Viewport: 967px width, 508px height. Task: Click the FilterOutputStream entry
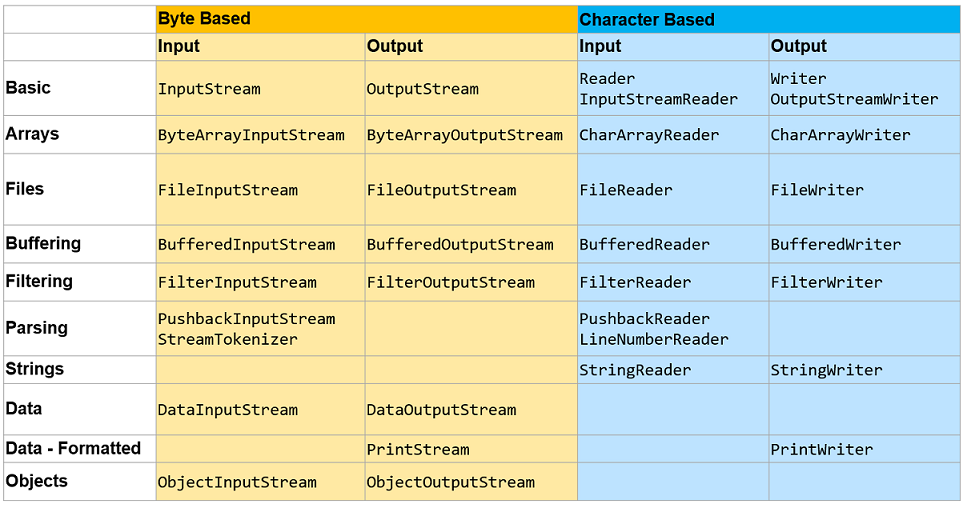[x=450, y=283]
